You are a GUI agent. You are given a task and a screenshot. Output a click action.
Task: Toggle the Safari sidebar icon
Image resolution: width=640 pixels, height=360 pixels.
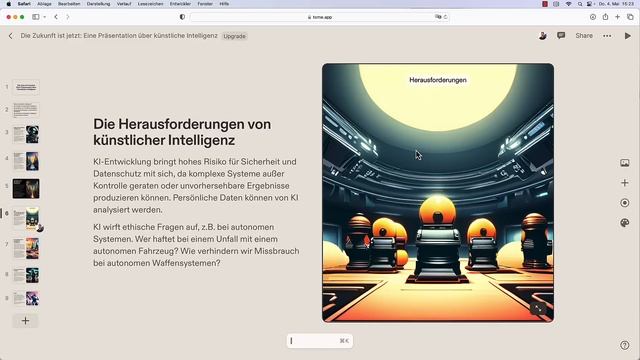(x=36, y=17)
